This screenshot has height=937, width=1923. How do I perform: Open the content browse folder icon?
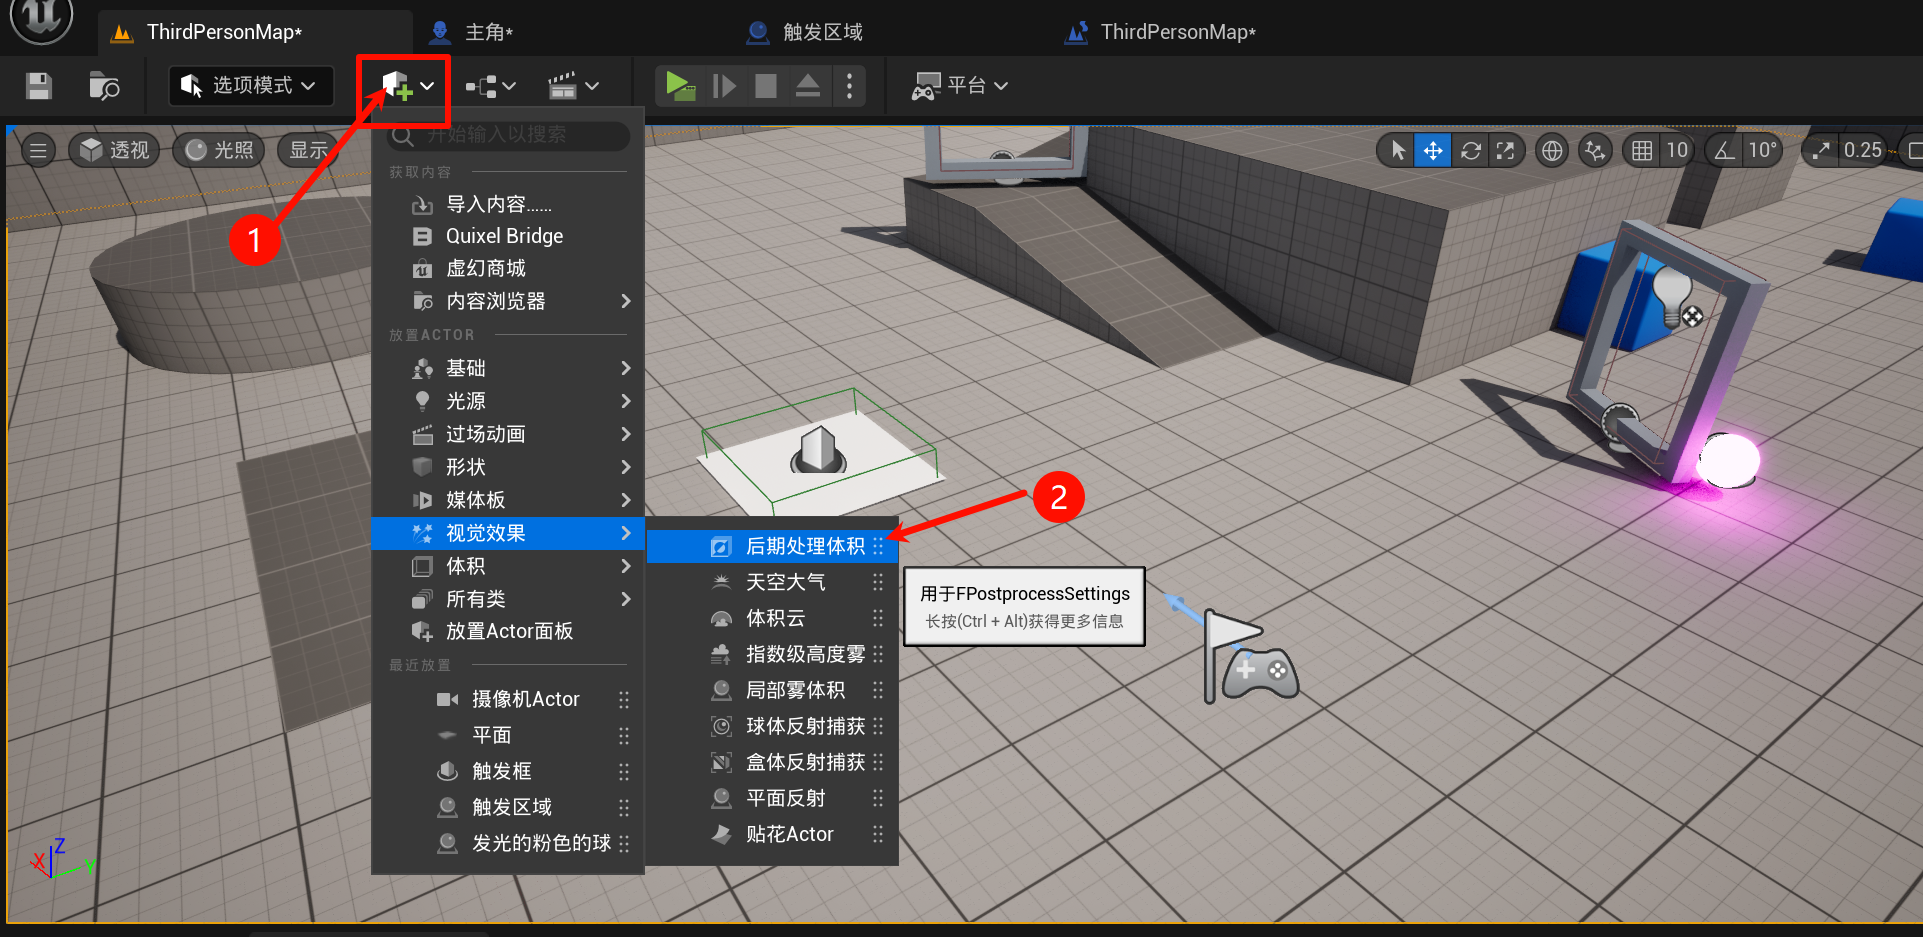coord(104,86)
